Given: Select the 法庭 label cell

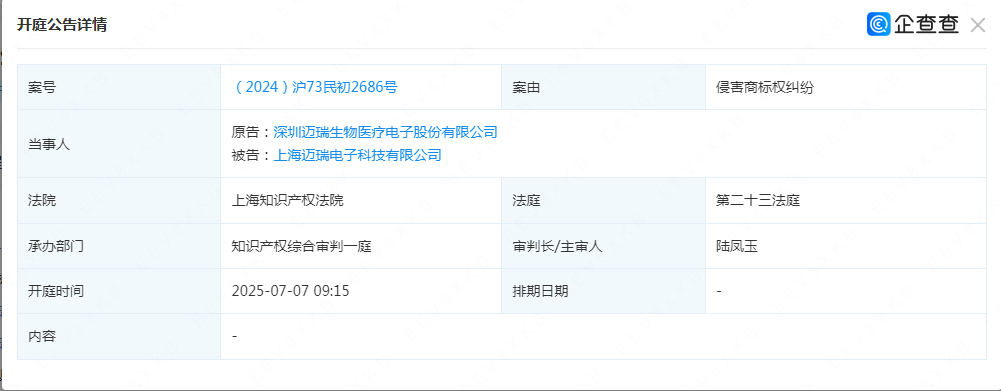Looking at the screenshot, I should (x=603, y=201).
